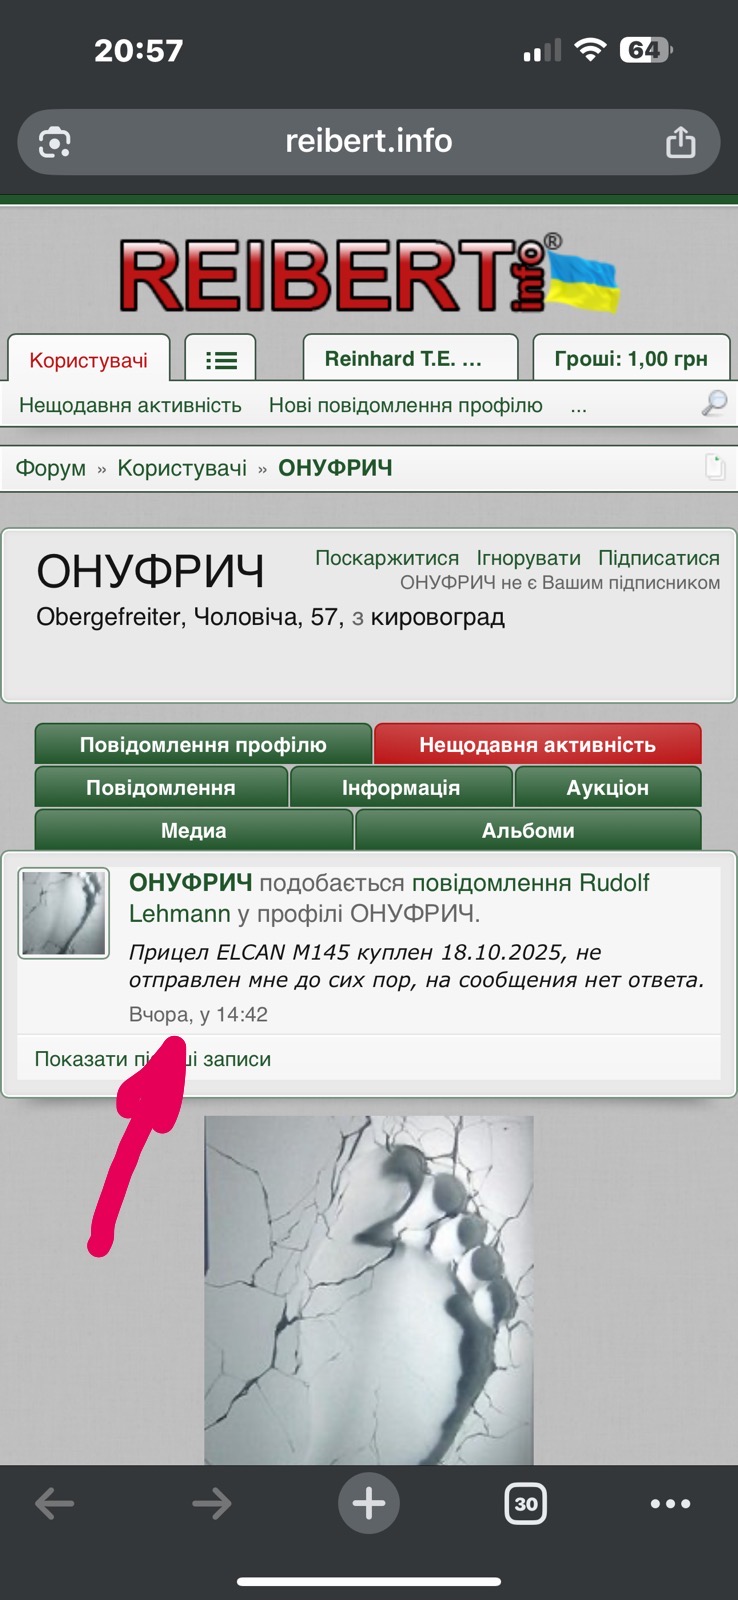Tap the browser forward arrow

[x=212, y=1503]
